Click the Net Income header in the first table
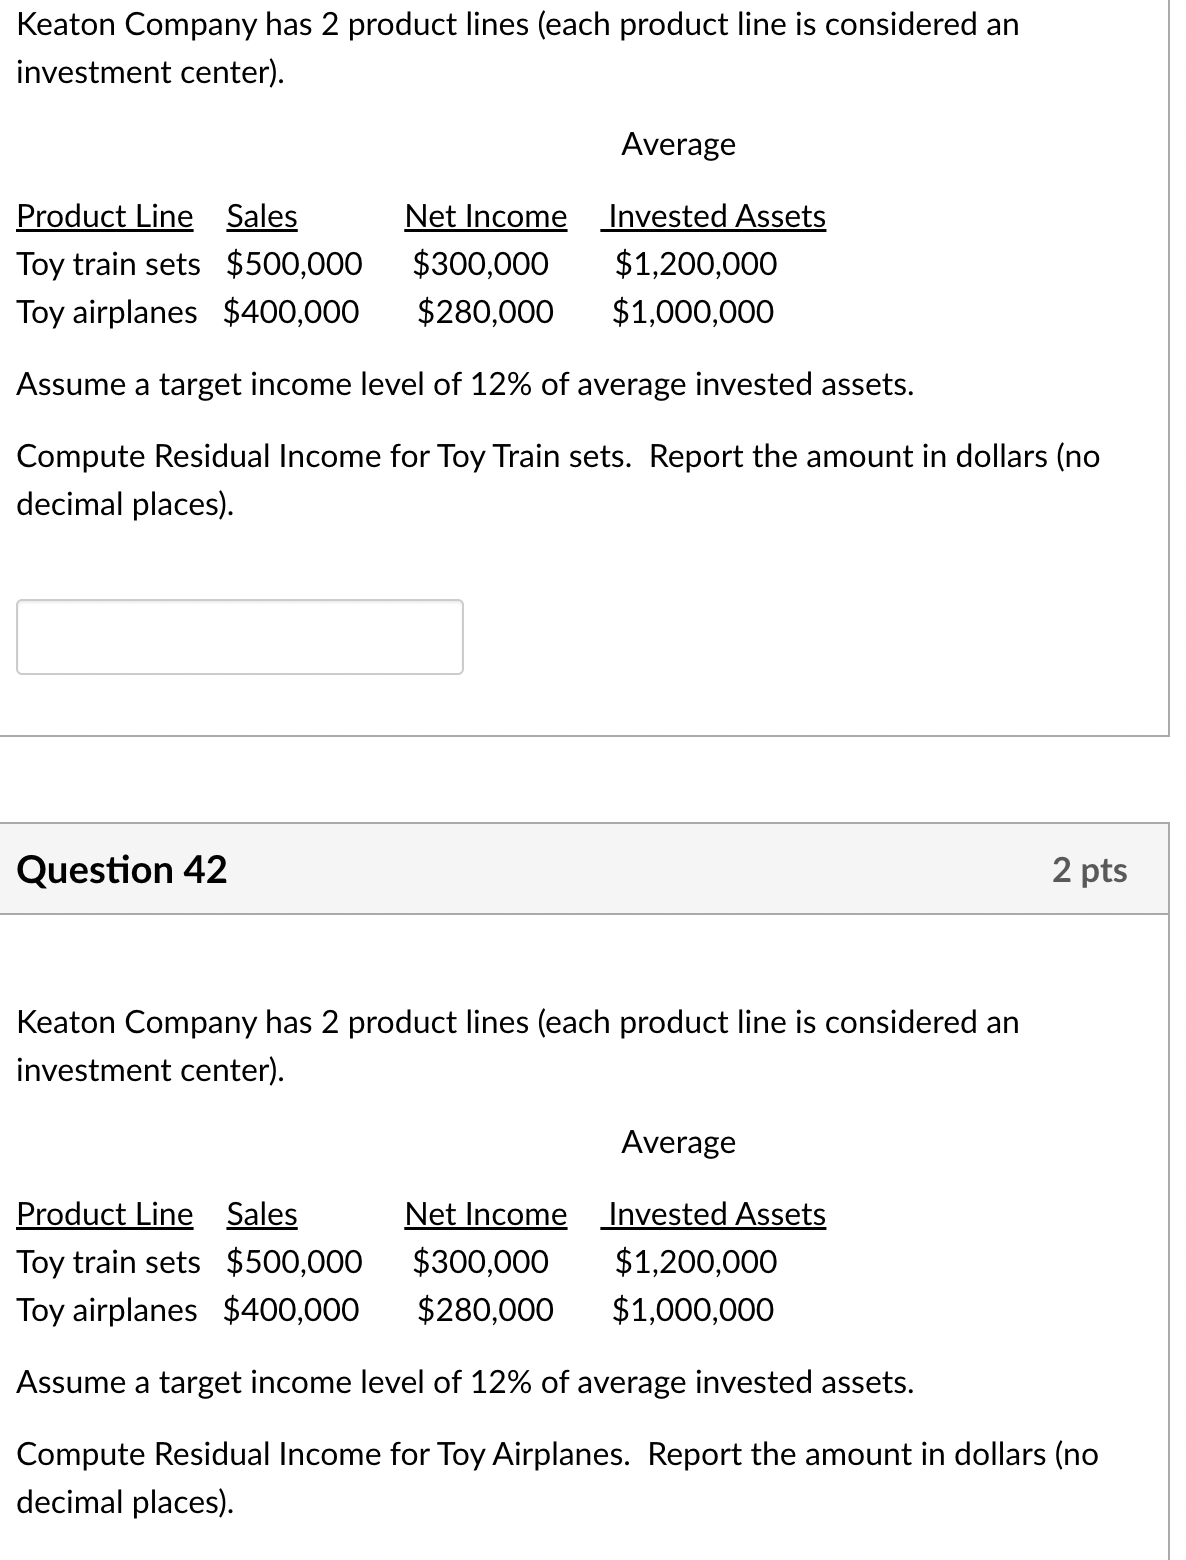 tap(486, 216)
